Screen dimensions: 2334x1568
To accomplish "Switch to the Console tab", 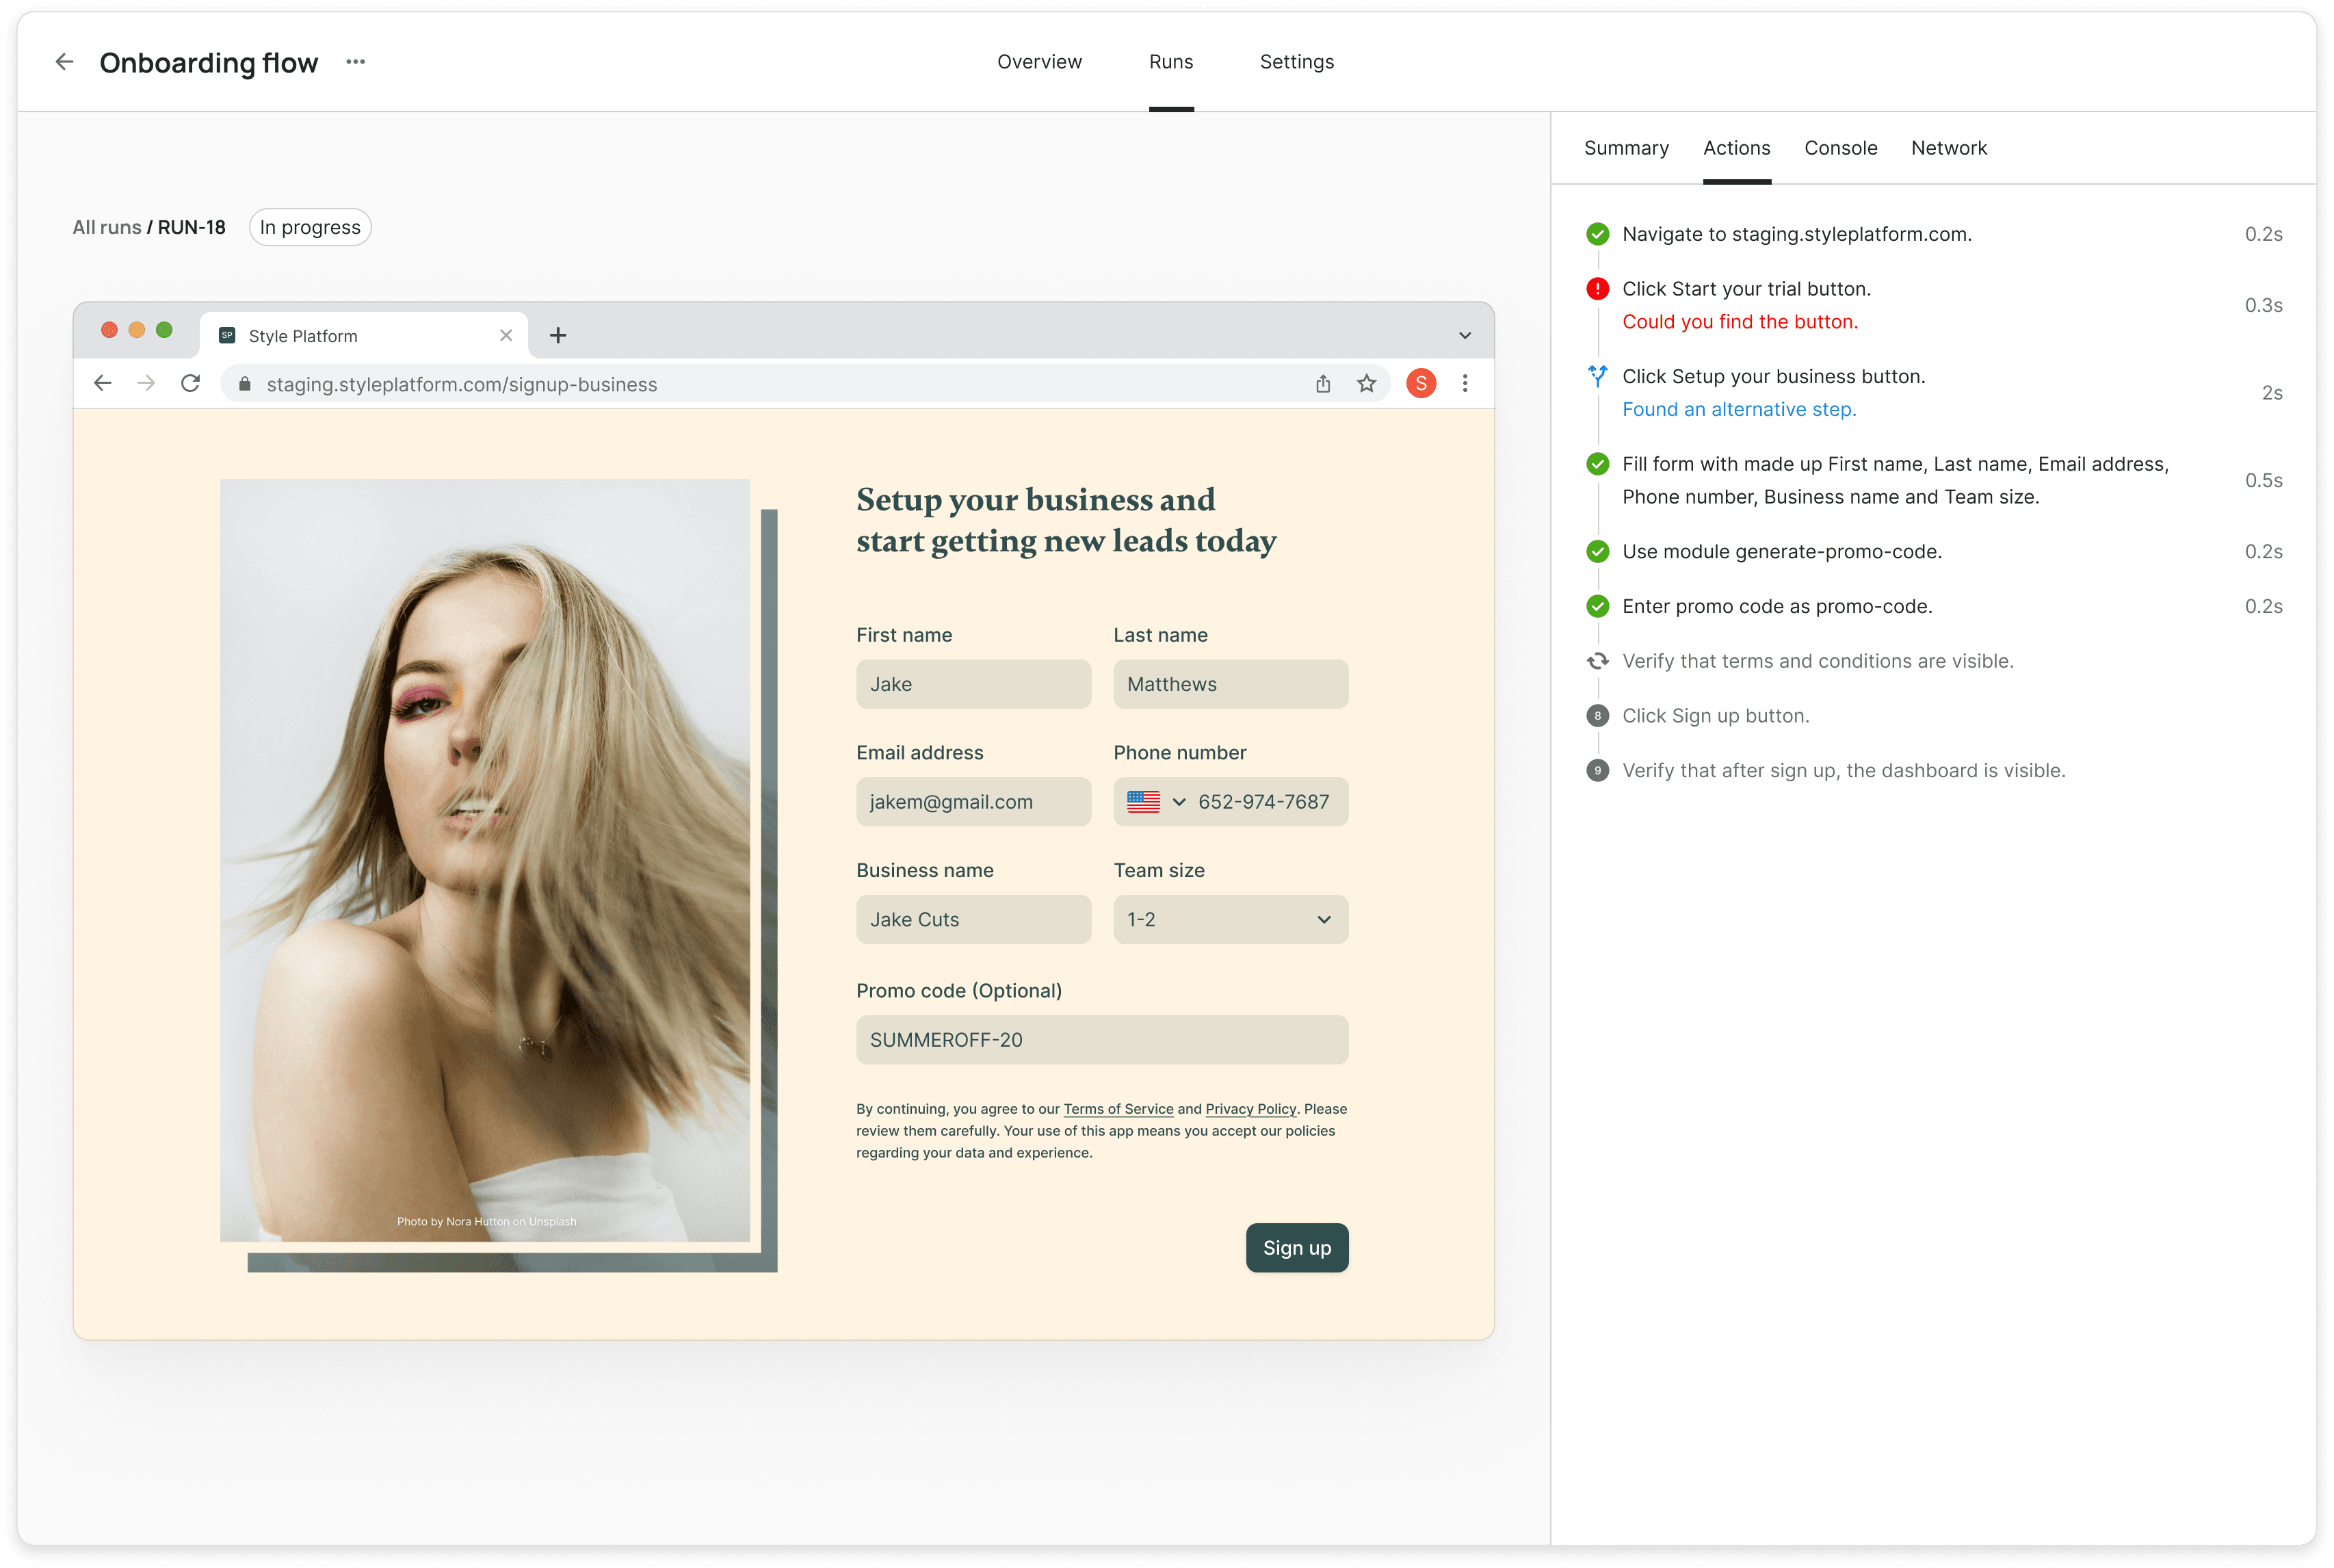I will click(x=1840, y=148).
